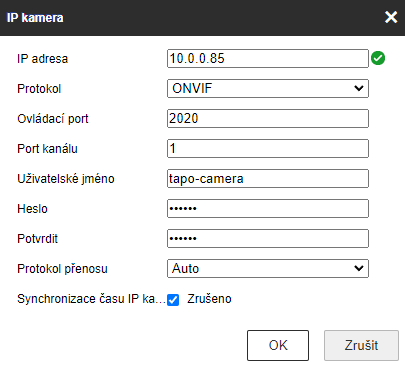Click the Protokol přenosu label text
Image resolution: width=405 pixels, height=368 pixels.
click(x=62, y=269)
